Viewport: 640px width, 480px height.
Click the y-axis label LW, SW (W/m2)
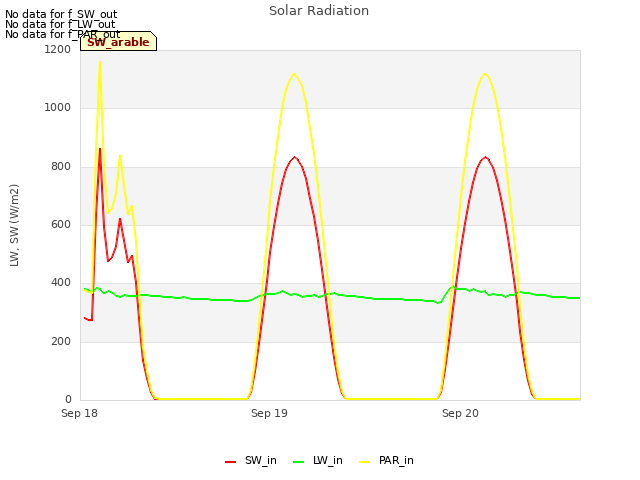(14, 225)
